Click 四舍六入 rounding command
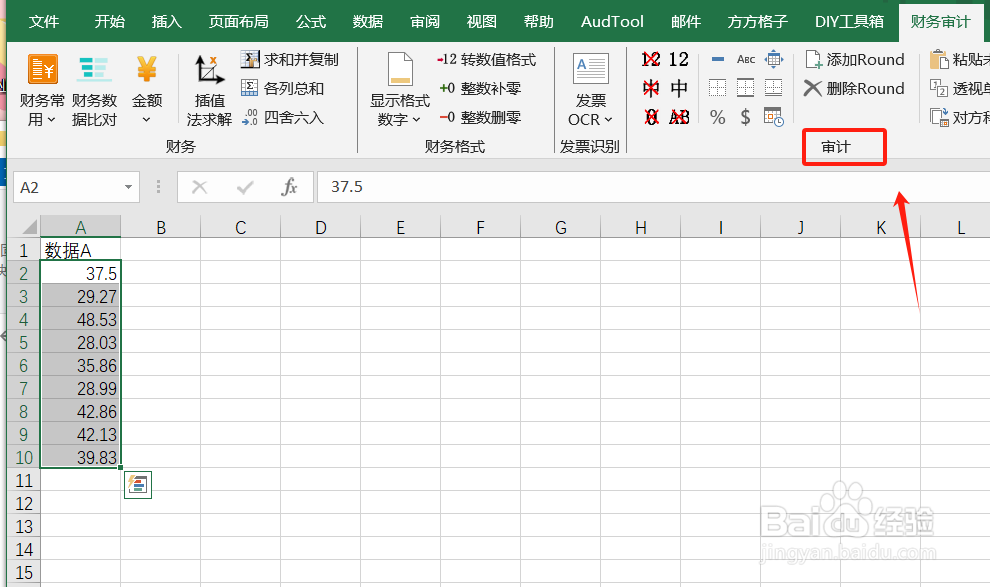The height and width of the screenshot is (587, 990). pos(282,117)
